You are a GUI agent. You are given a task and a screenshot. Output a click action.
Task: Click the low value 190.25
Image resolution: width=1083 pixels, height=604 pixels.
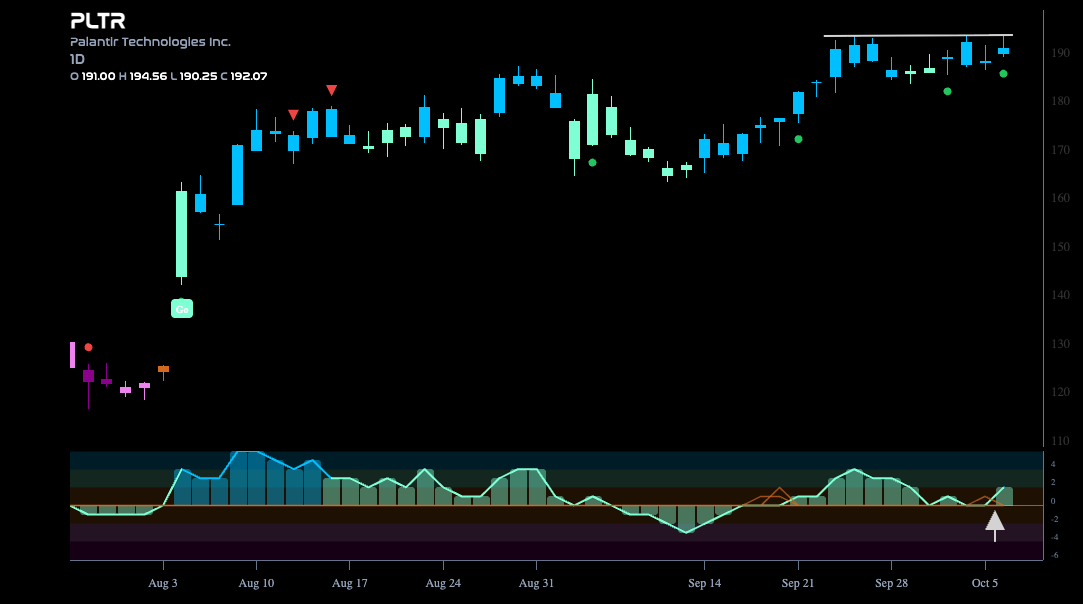pos(198,76)
